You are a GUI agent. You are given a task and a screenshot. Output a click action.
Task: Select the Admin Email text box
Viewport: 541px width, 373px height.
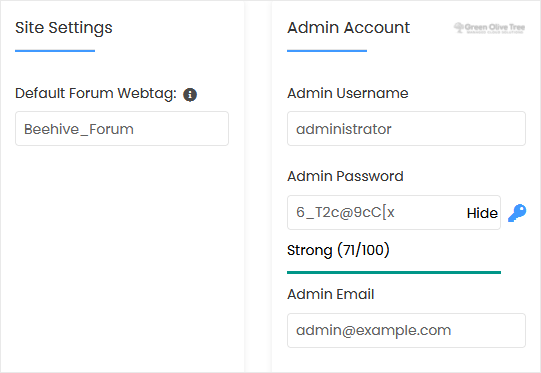406,330
